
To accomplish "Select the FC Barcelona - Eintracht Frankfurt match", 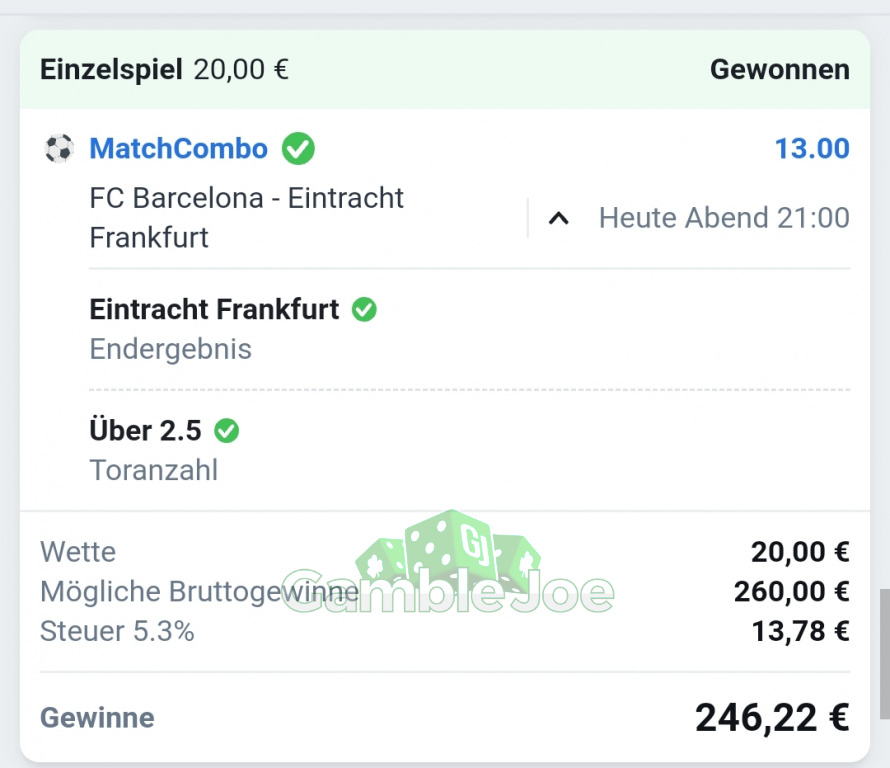I will 246,218.
